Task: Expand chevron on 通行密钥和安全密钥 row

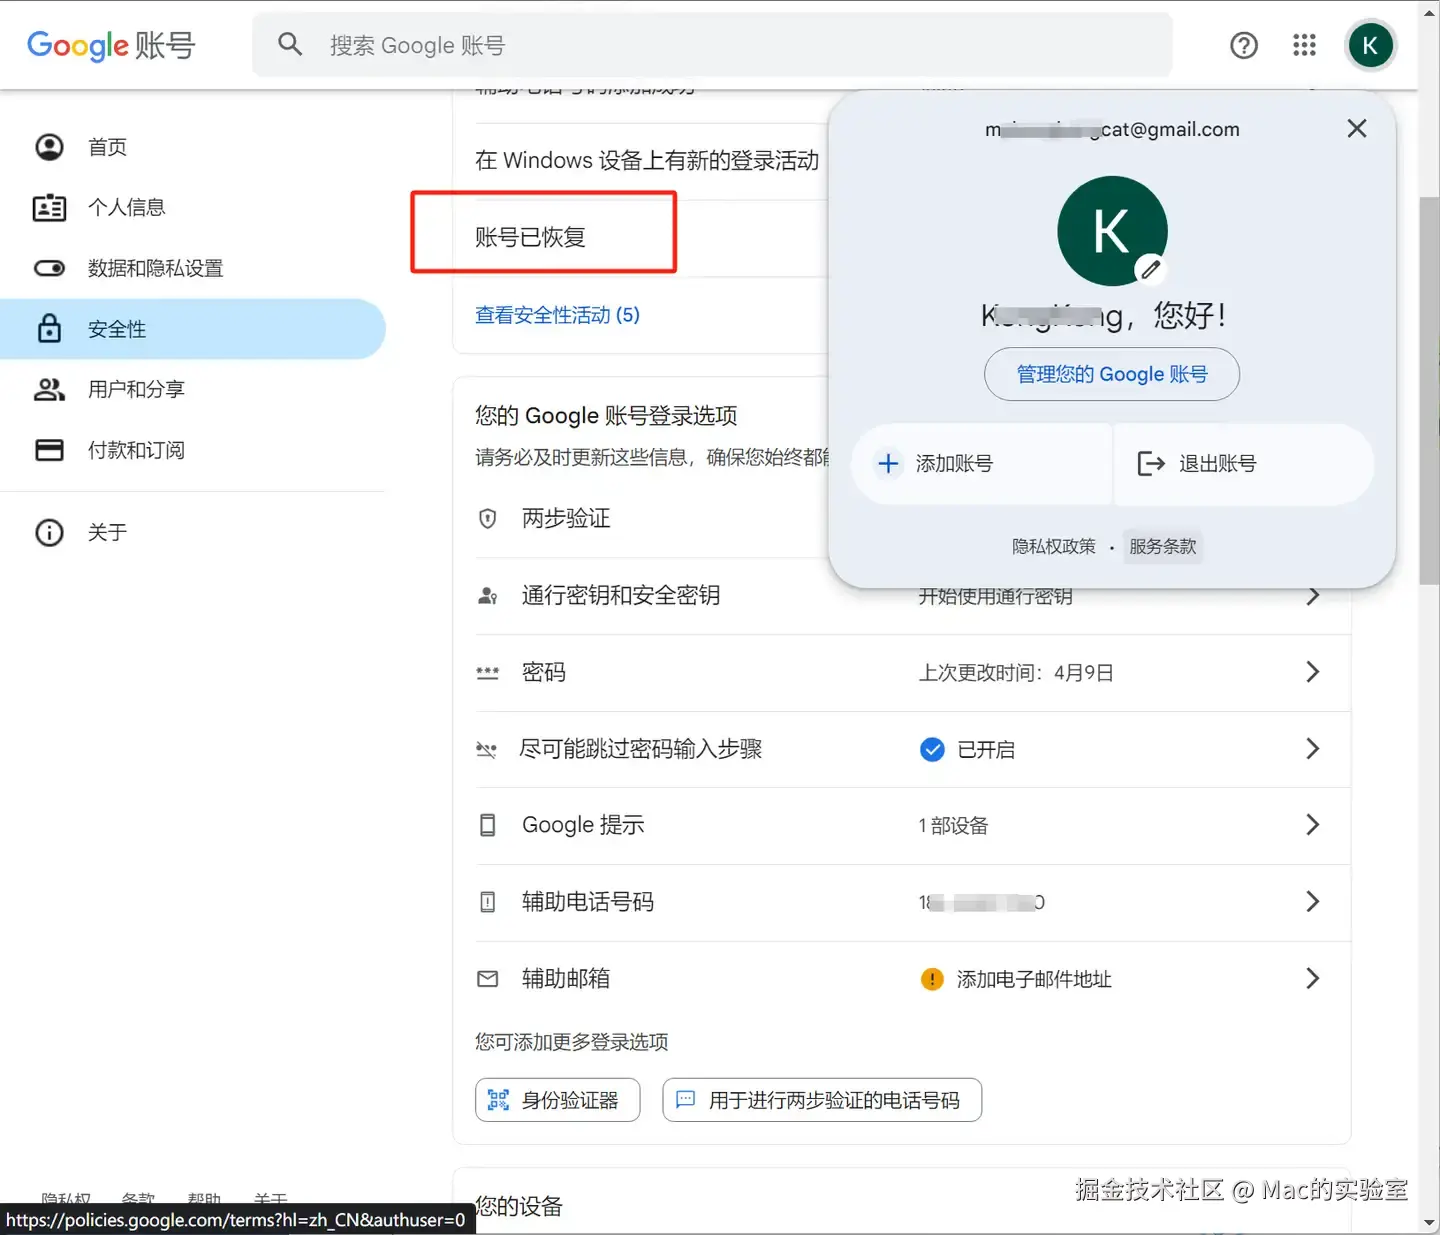Action: [x=1313, y=596]
